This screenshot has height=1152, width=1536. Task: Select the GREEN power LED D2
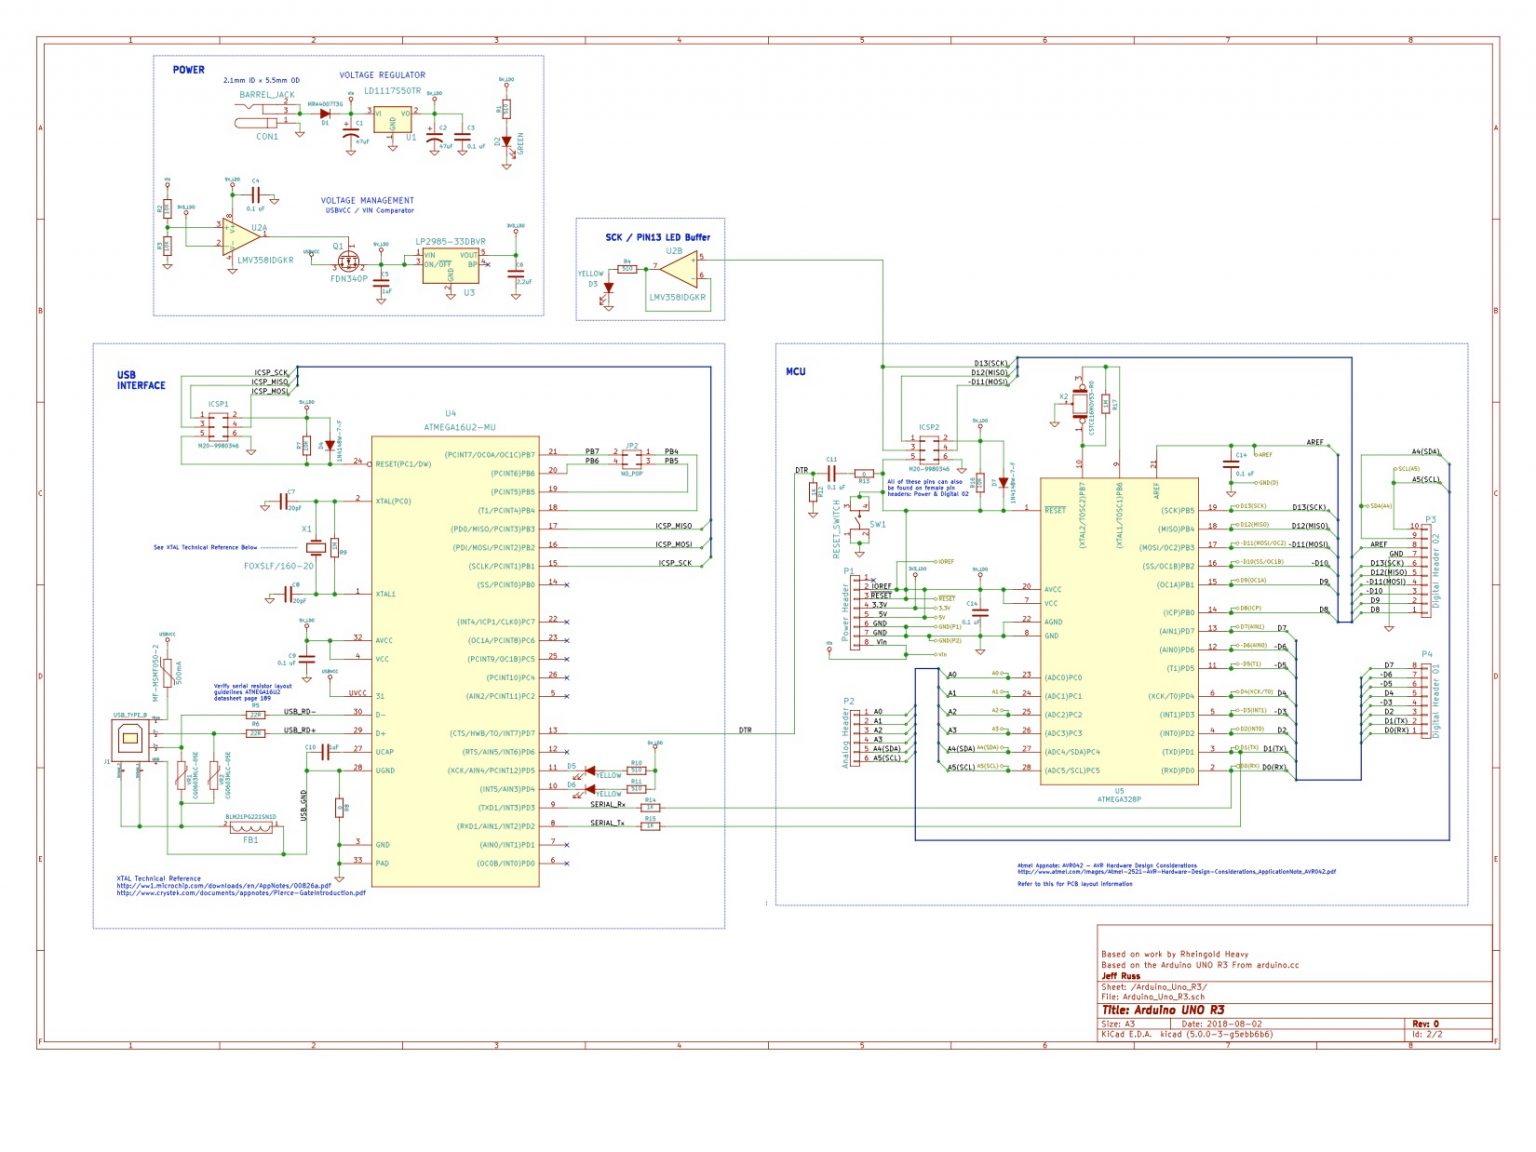508,140
